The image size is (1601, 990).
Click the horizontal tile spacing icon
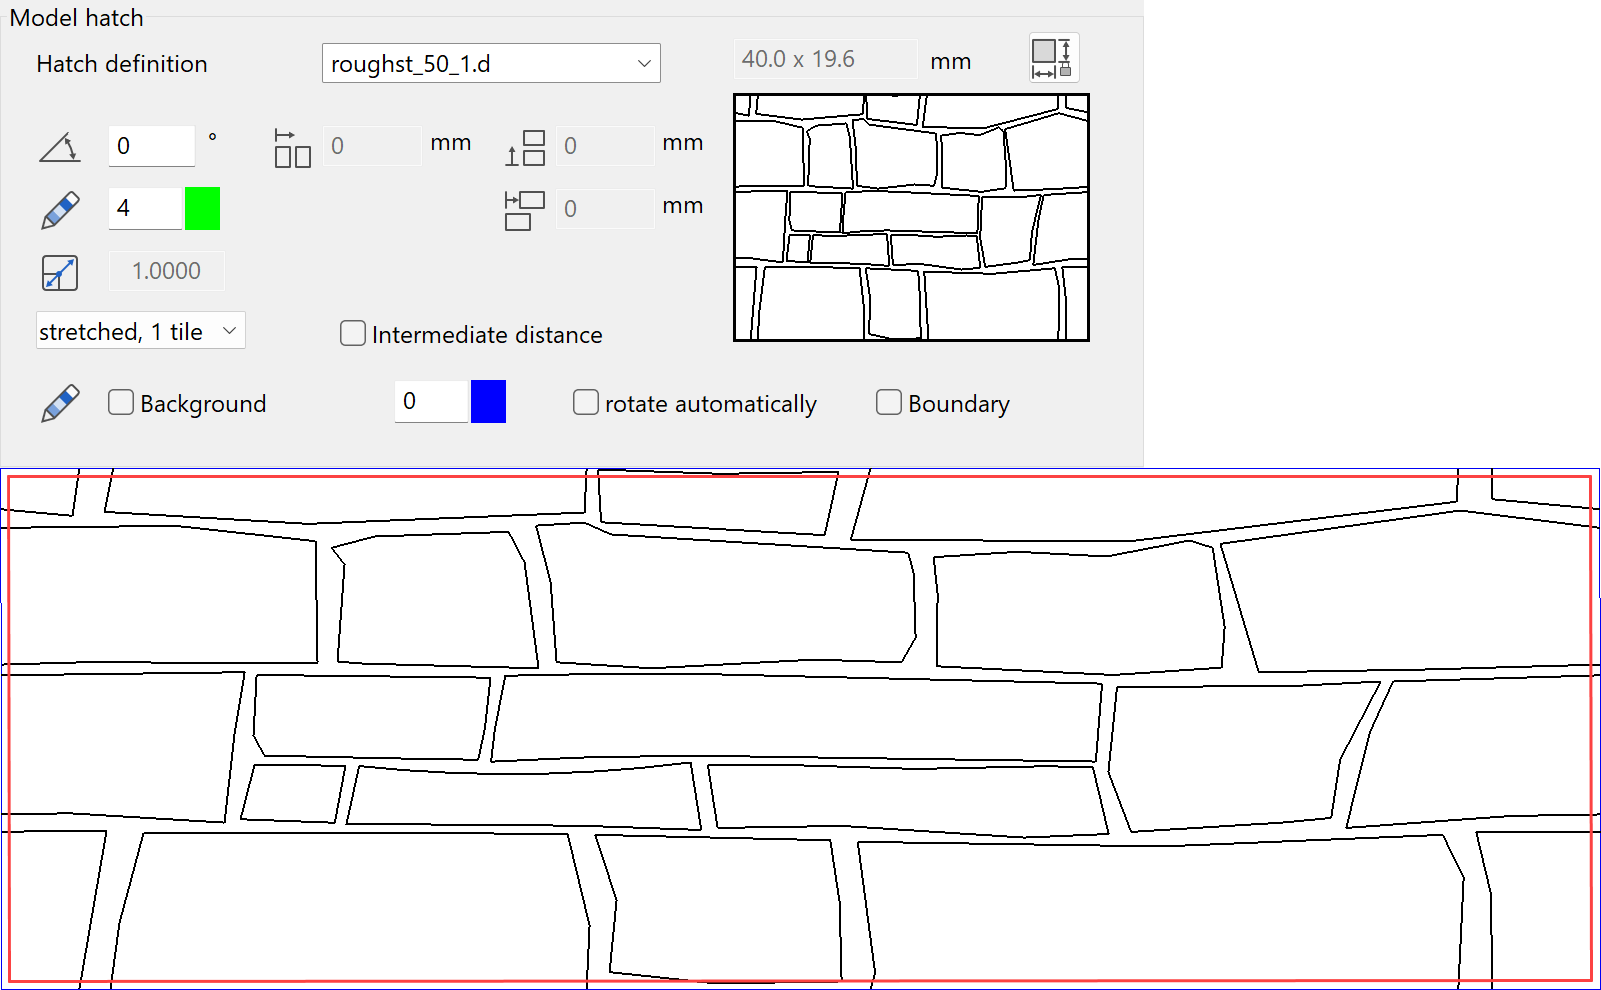(292, 146)
